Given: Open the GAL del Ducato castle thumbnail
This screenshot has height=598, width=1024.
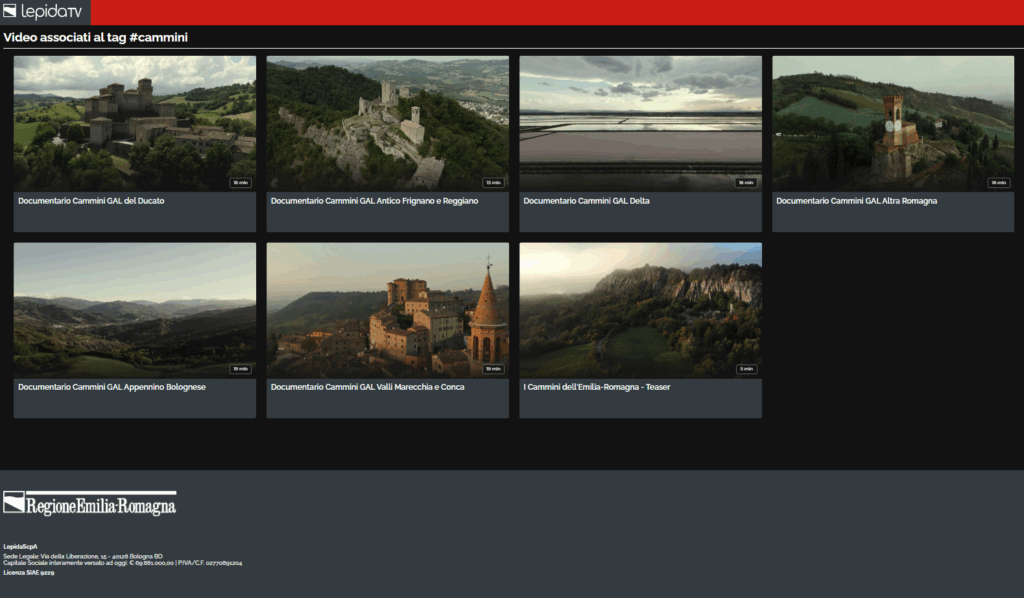Looking at the screenshot, I should tap(134, 122).
